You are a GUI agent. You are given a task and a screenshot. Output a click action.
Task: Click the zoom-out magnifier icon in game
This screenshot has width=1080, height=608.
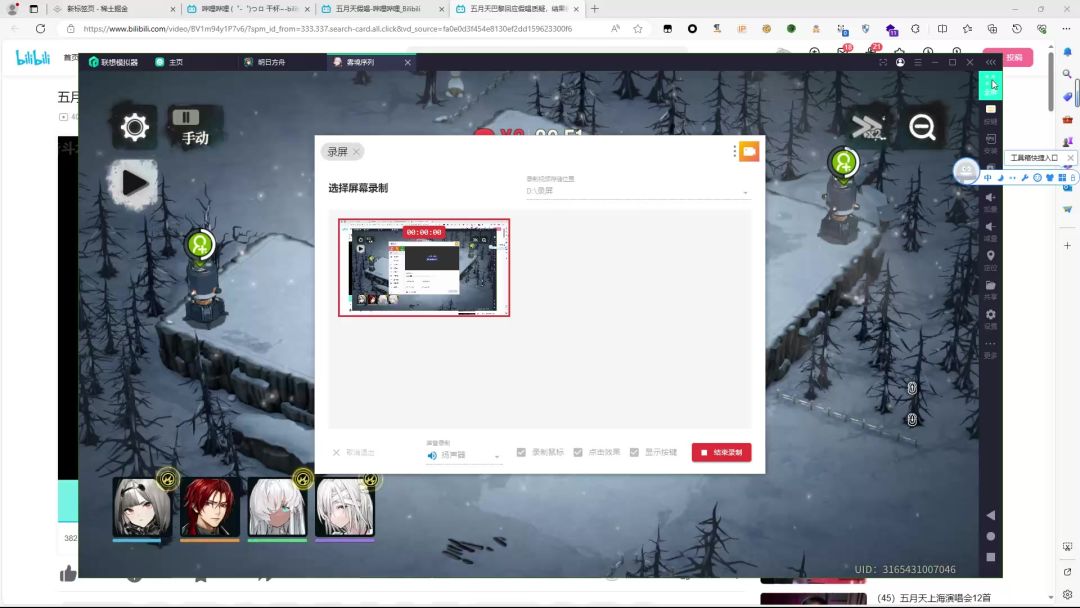(922, 127)
